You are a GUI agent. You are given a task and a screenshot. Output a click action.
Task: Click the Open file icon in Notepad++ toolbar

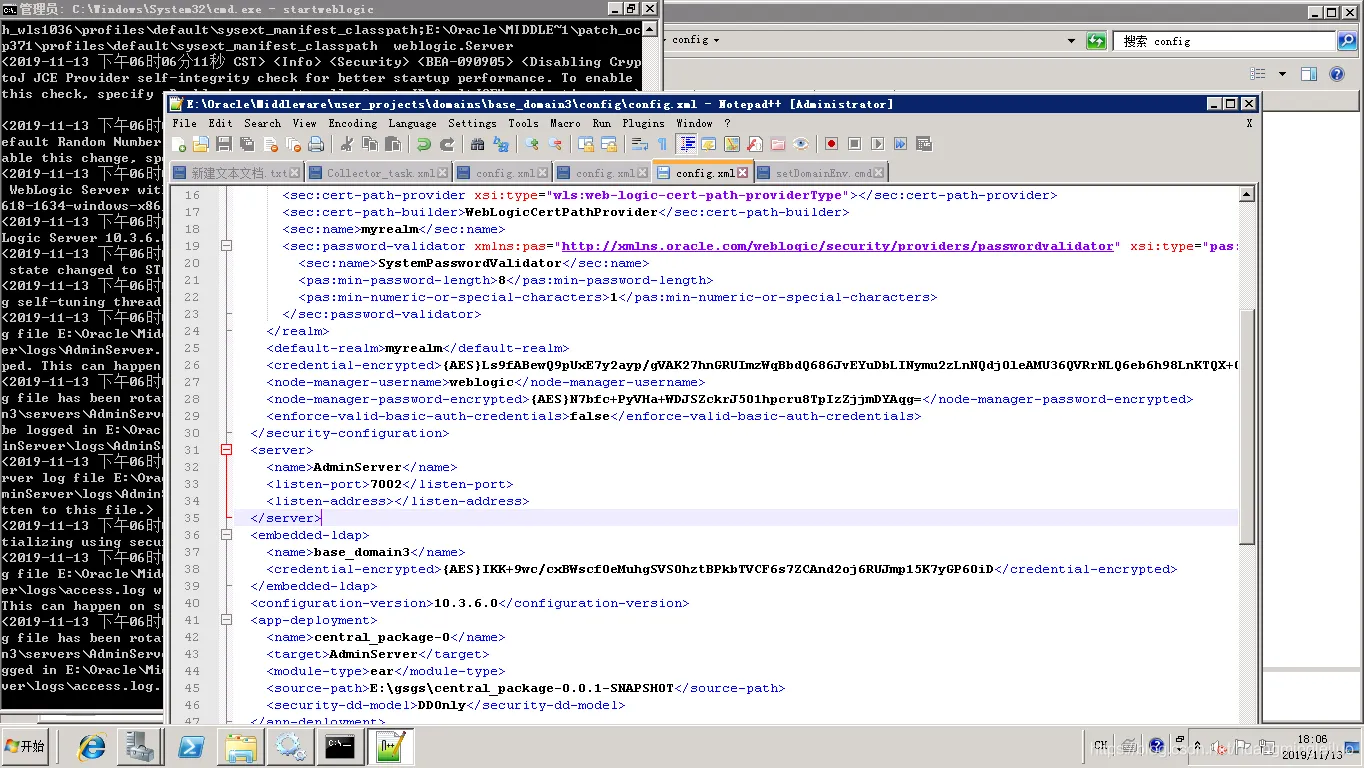click(201, 144)
